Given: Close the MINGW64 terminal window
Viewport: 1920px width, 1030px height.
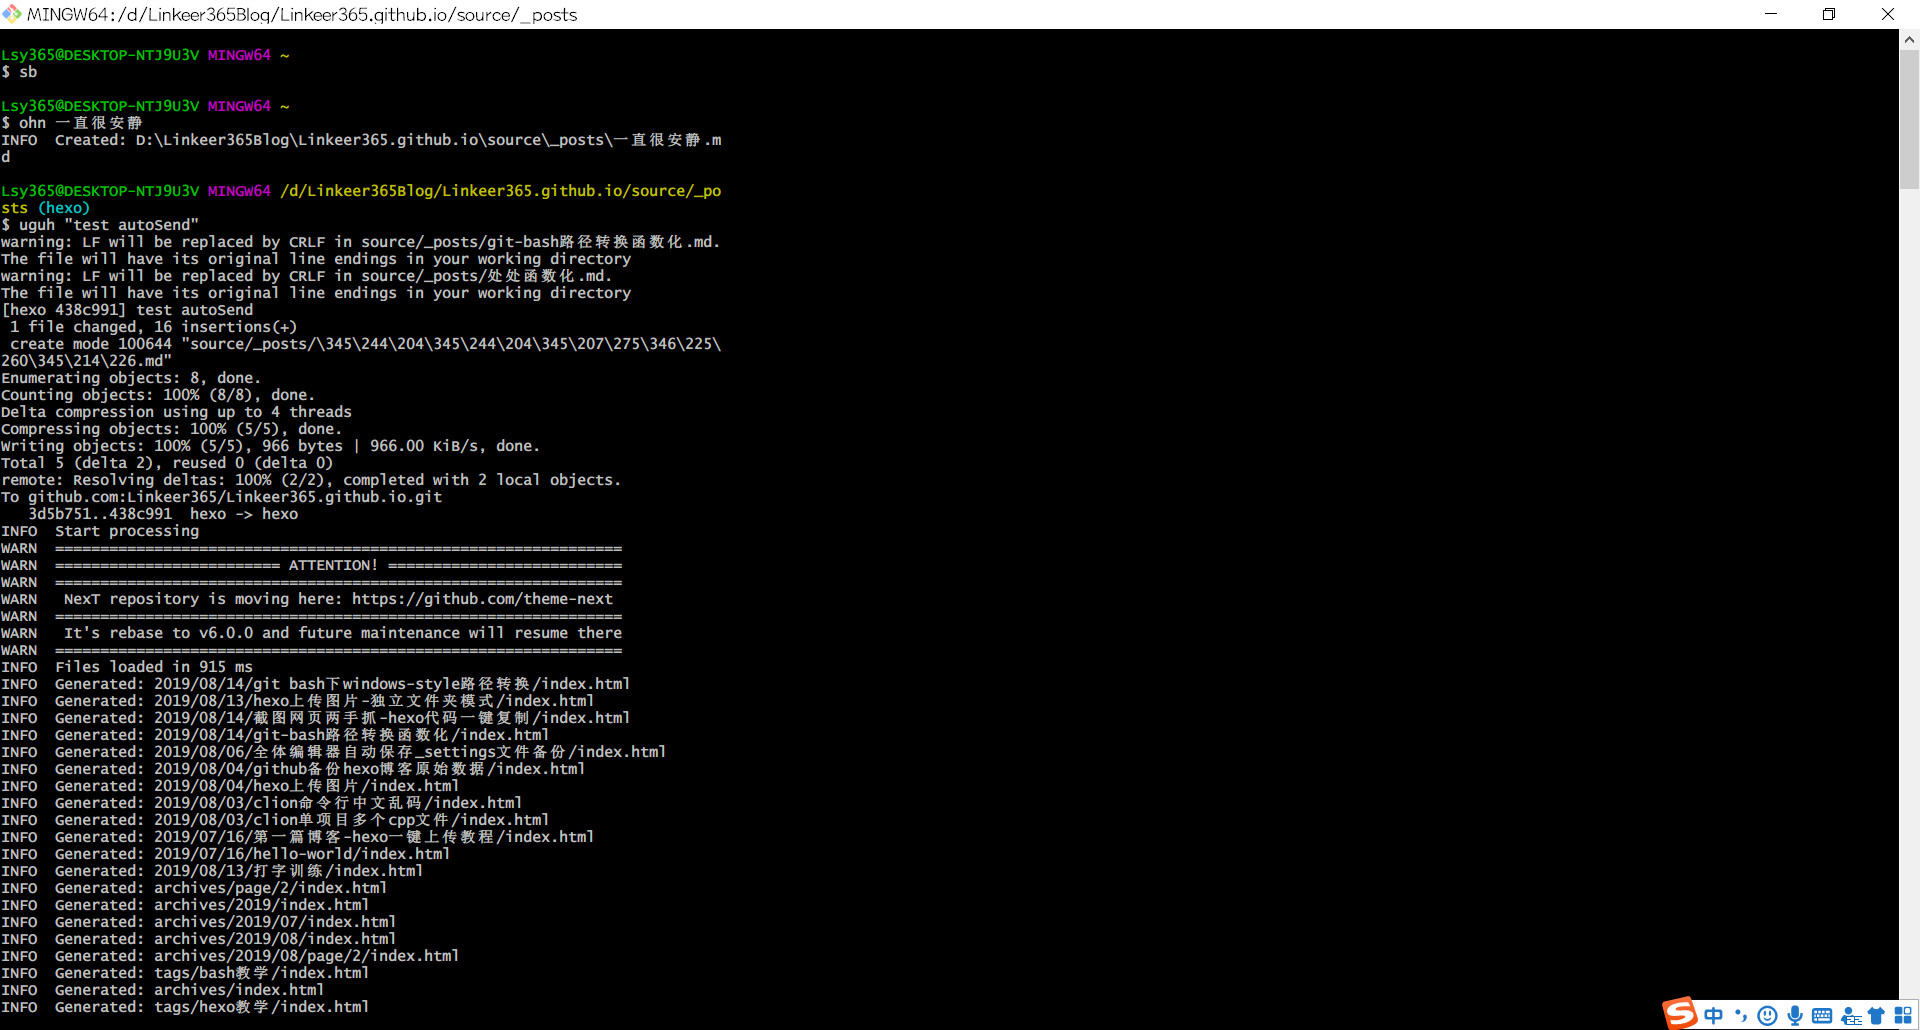Looking at the screenshot, I should (1887, 14).
